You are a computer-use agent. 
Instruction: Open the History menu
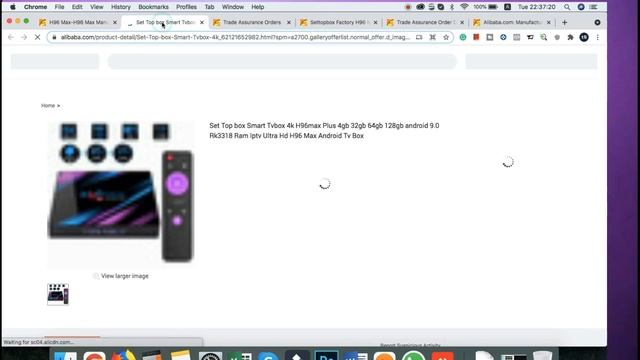click(120, 7)
